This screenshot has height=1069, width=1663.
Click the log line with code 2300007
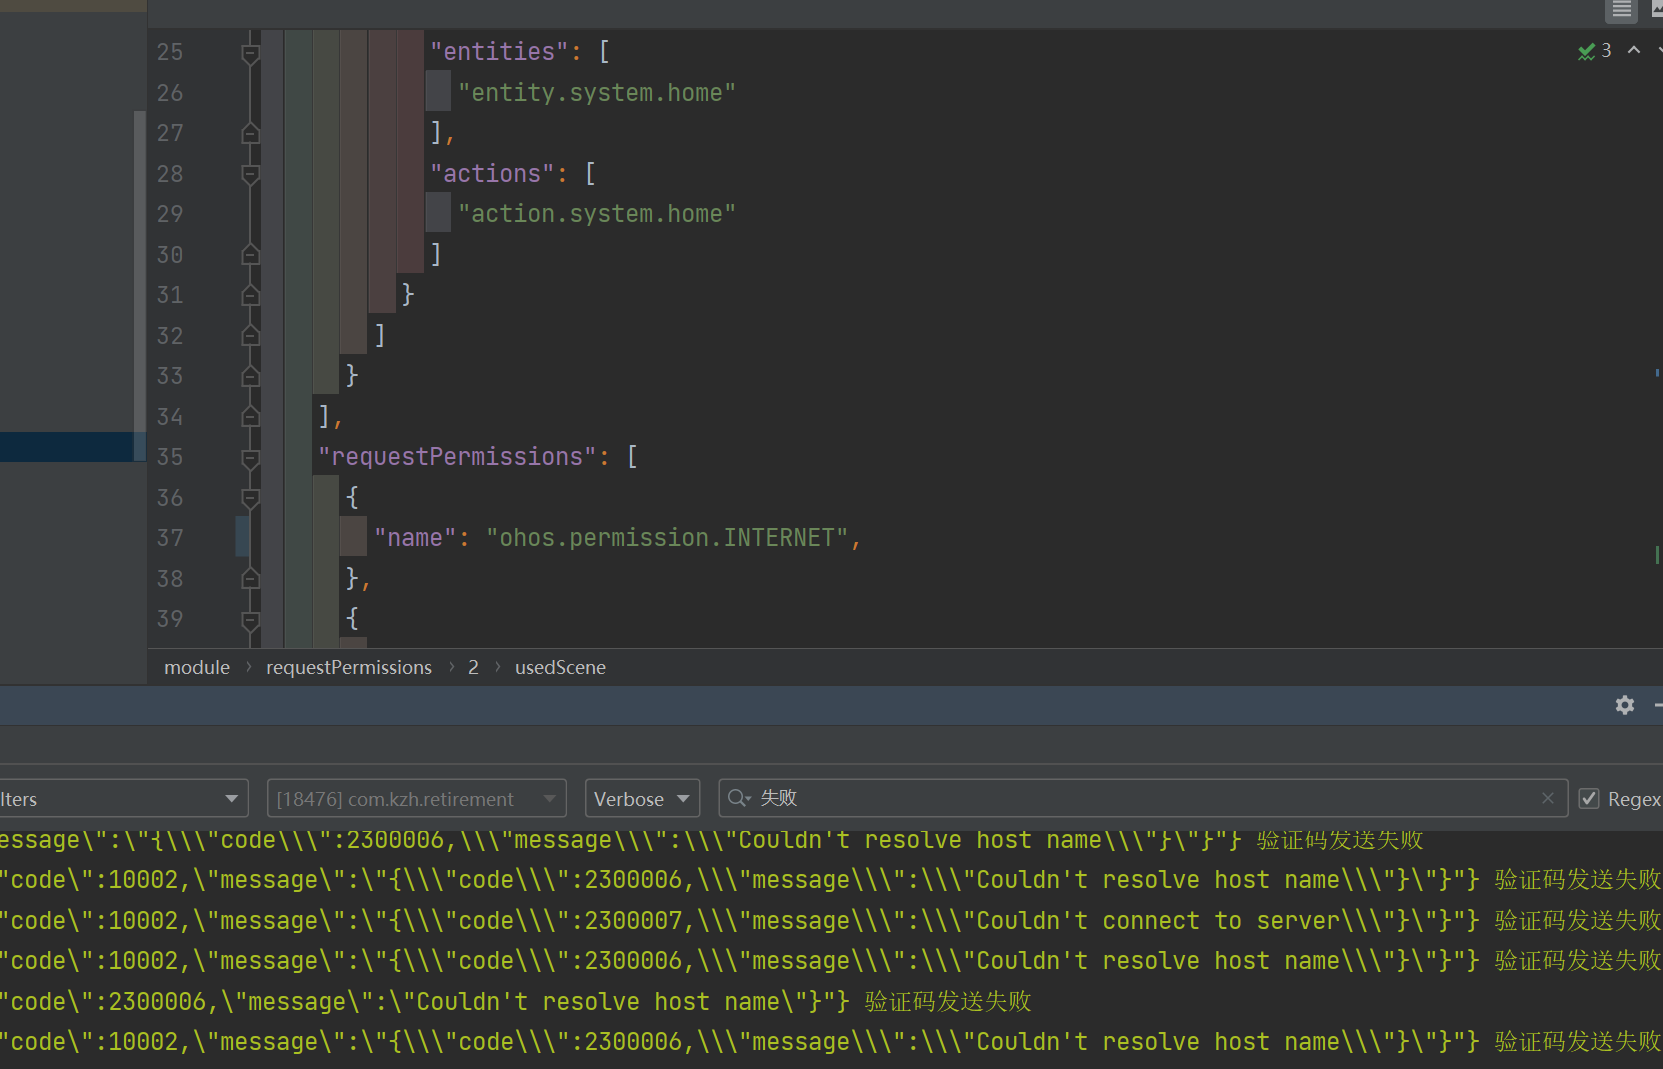[831, 920]
